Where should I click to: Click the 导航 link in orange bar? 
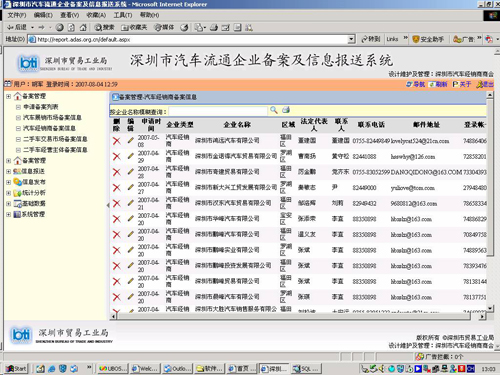tap(415, 84)
